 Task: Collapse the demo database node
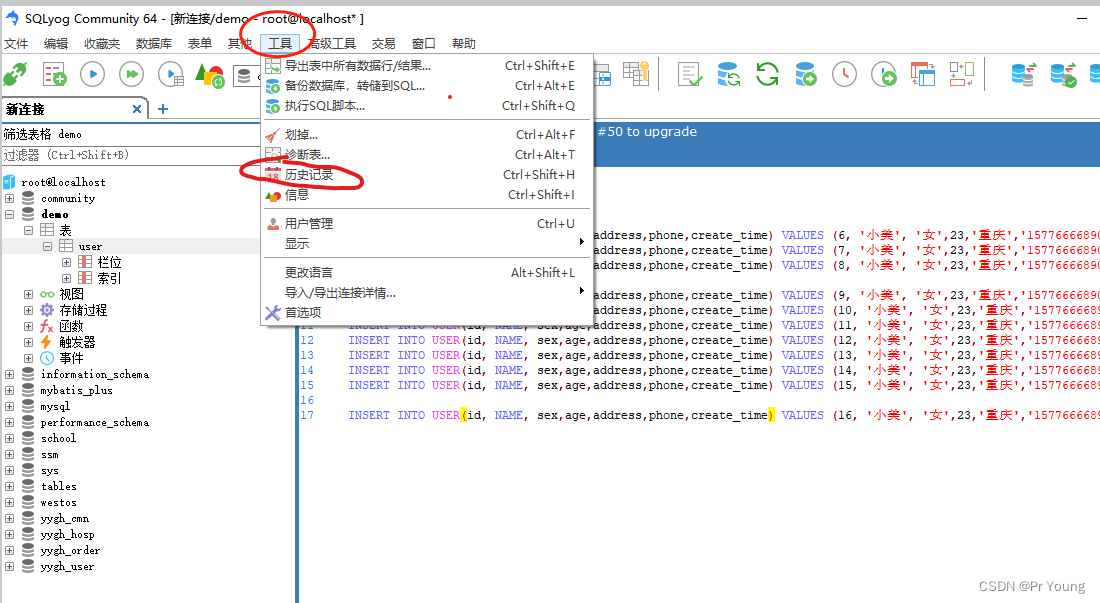9,215
